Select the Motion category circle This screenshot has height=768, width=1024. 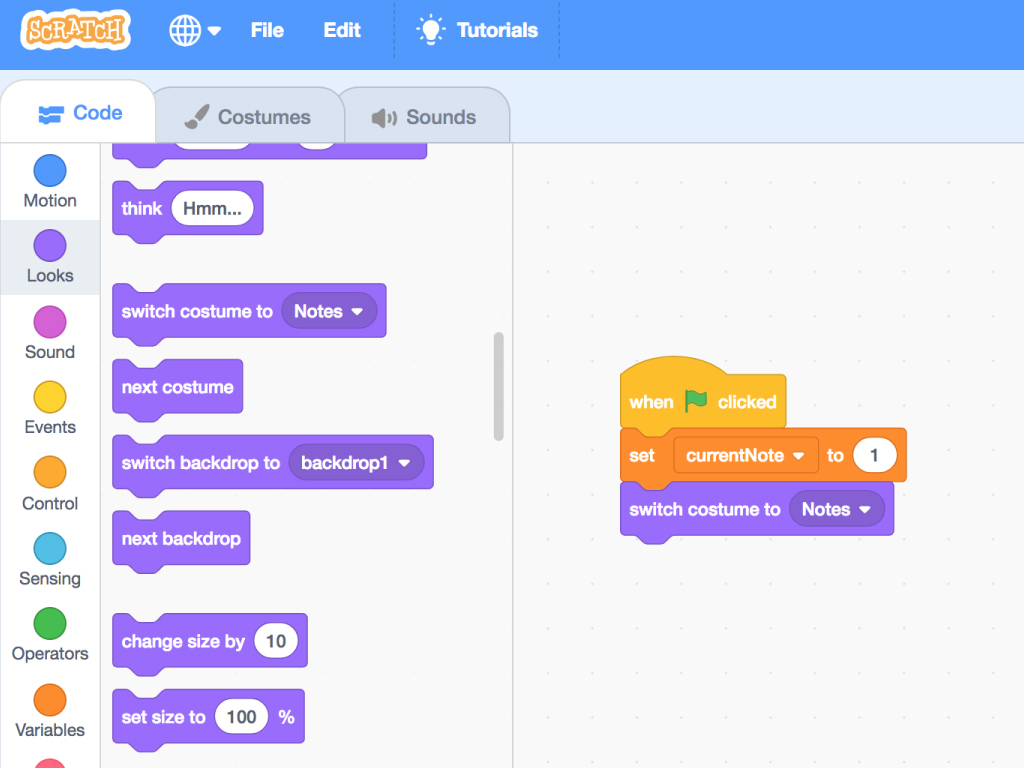(x=50, y=170)
